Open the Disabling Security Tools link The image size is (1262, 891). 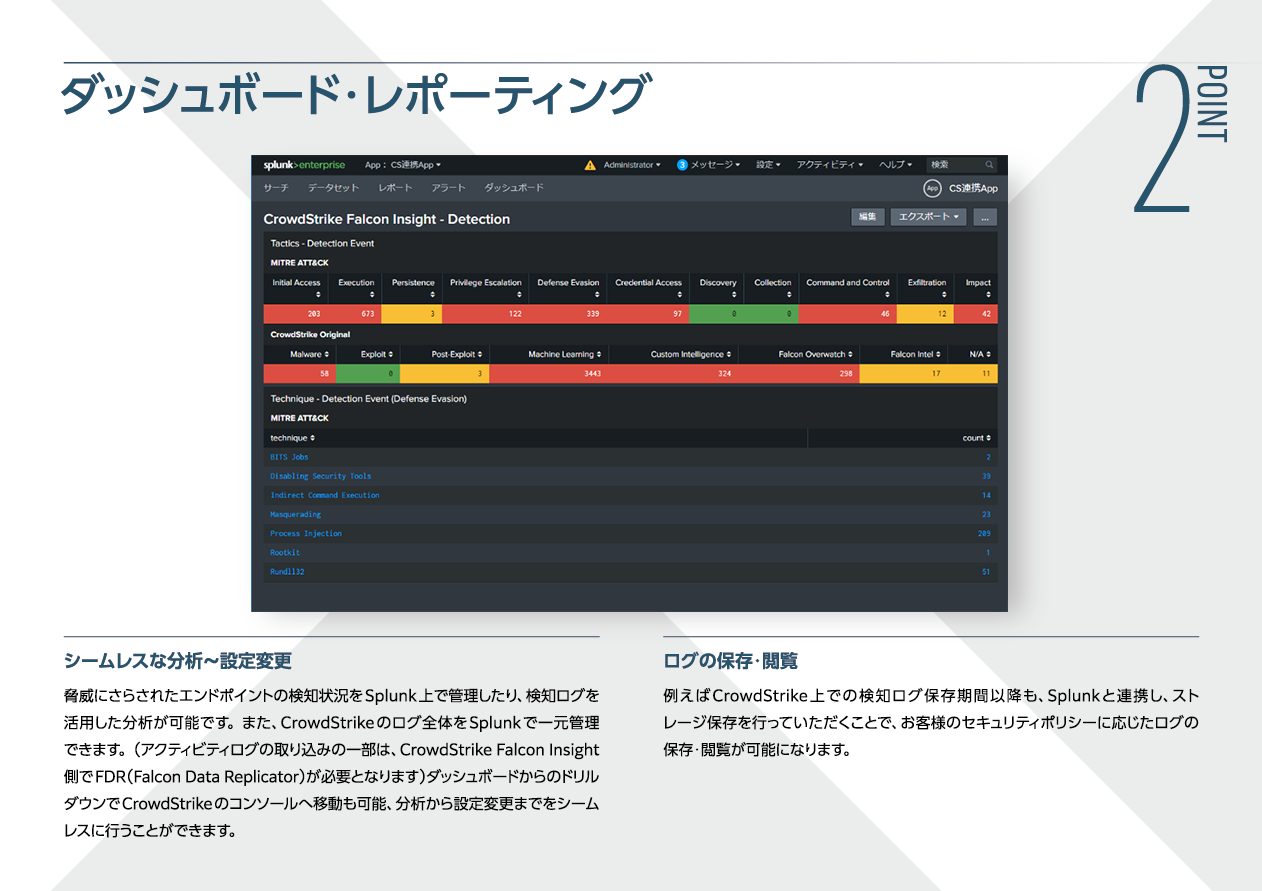pyautogui.click(x=320, y=476)
